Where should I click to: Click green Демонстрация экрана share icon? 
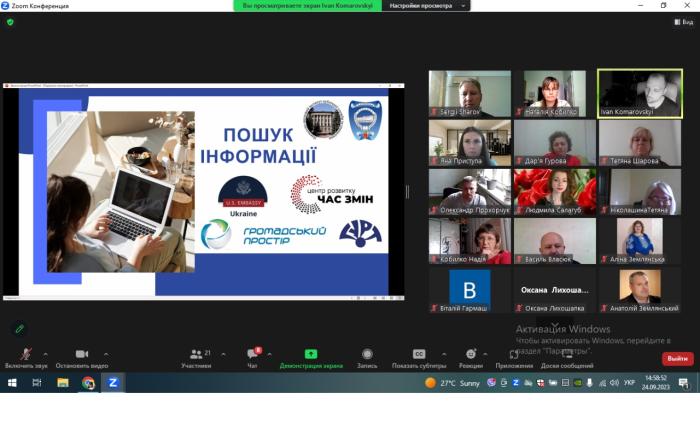click(310, 354)
